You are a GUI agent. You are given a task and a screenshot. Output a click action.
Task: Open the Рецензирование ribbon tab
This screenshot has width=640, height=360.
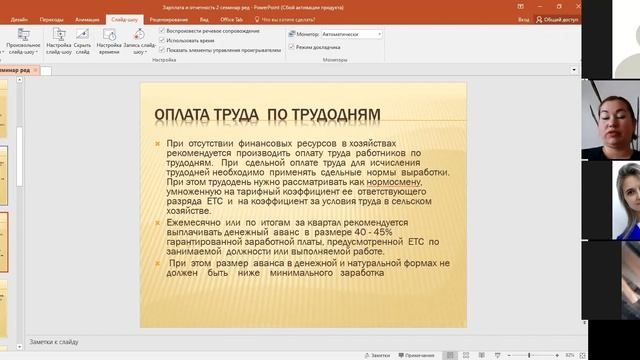point(169,19)
